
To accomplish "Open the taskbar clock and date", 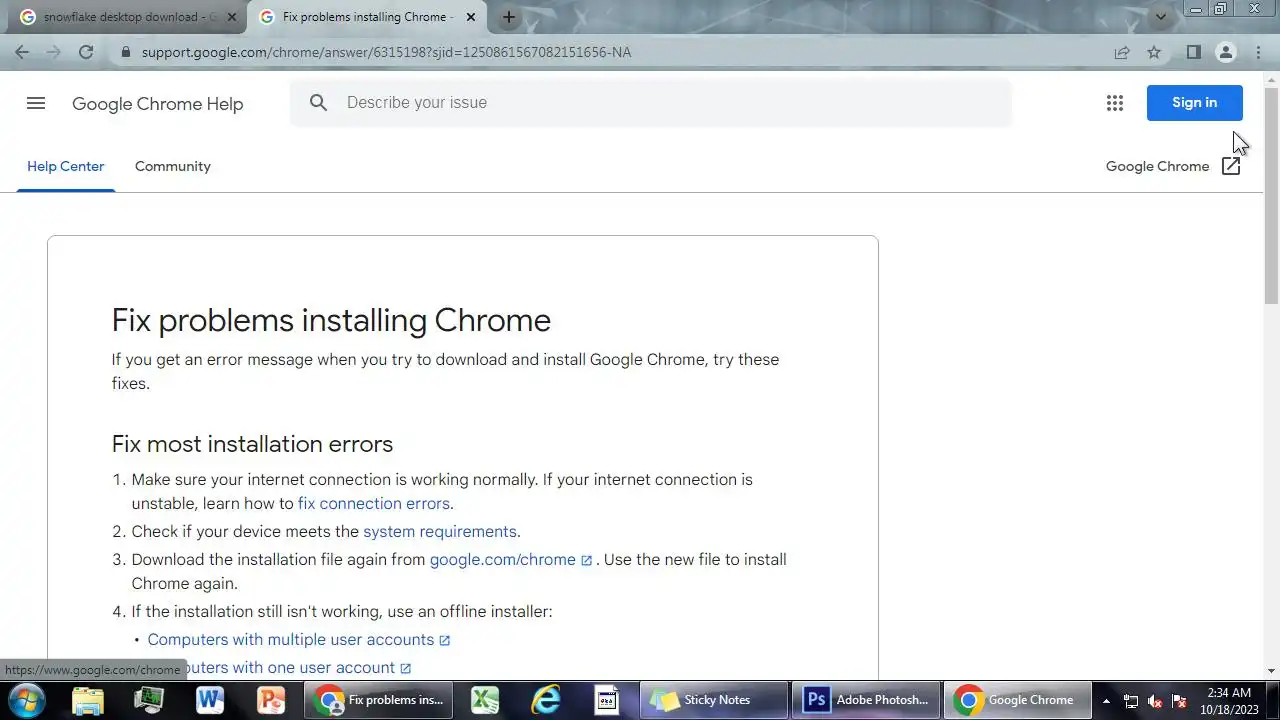I will 1229,701.
